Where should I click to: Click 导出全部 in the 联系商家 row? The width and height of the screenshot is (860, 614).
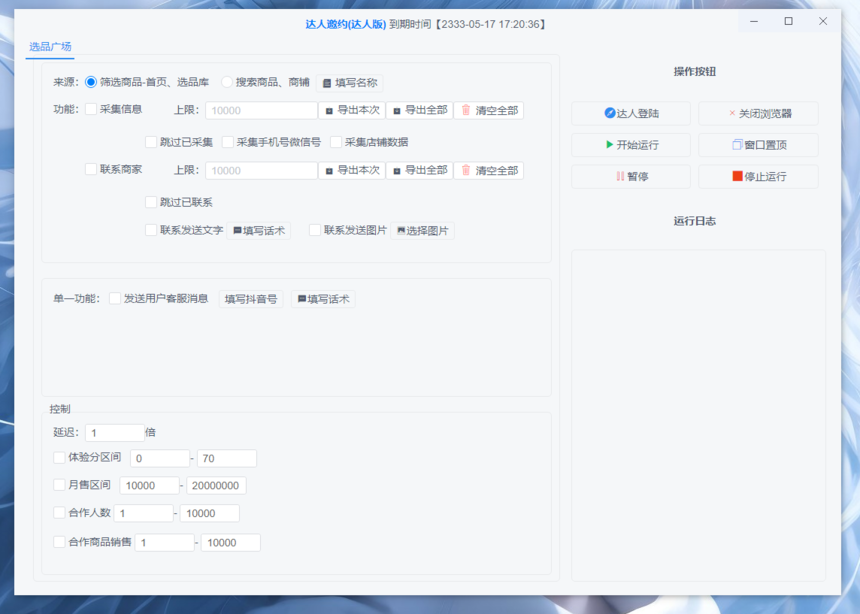[x=420, y=171]
